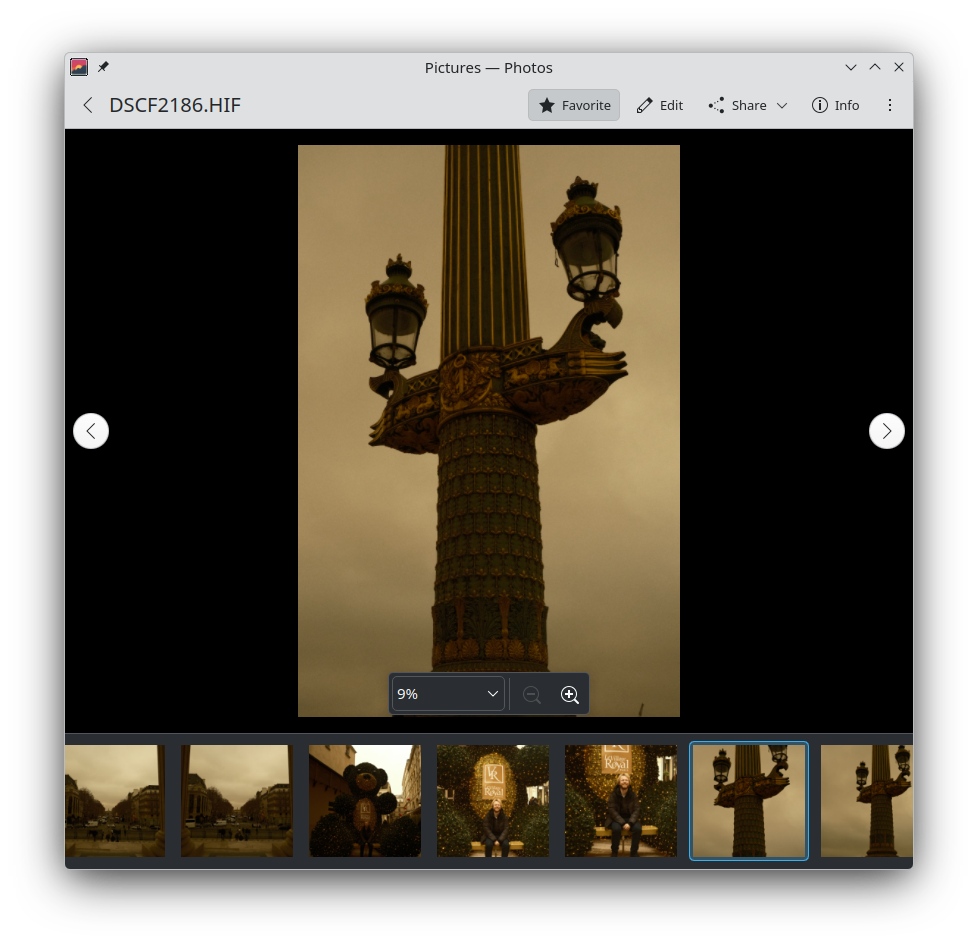Toggle the pin window icon

pyautogui.click(x=103, y=67)
